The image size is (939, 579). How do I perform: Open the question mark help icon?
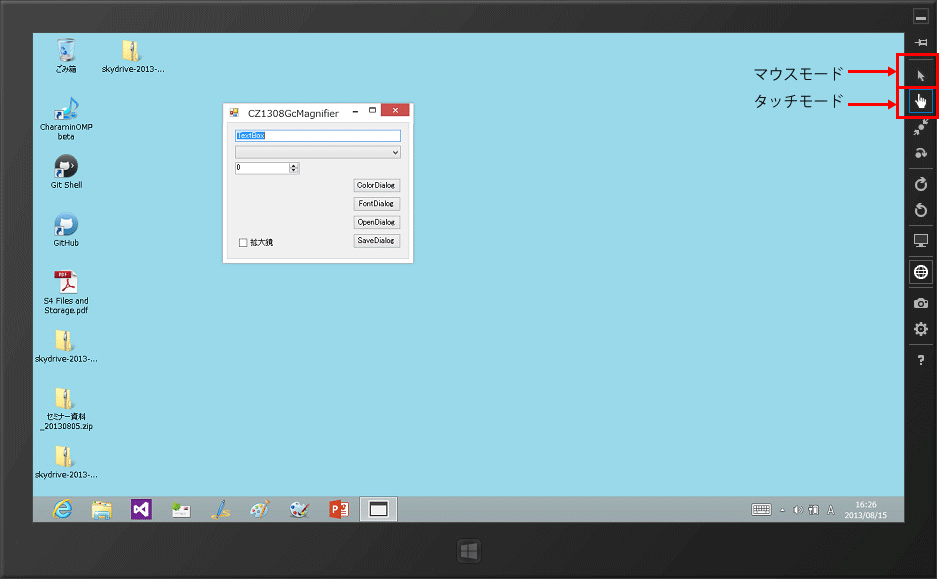[x=920, y=358]
